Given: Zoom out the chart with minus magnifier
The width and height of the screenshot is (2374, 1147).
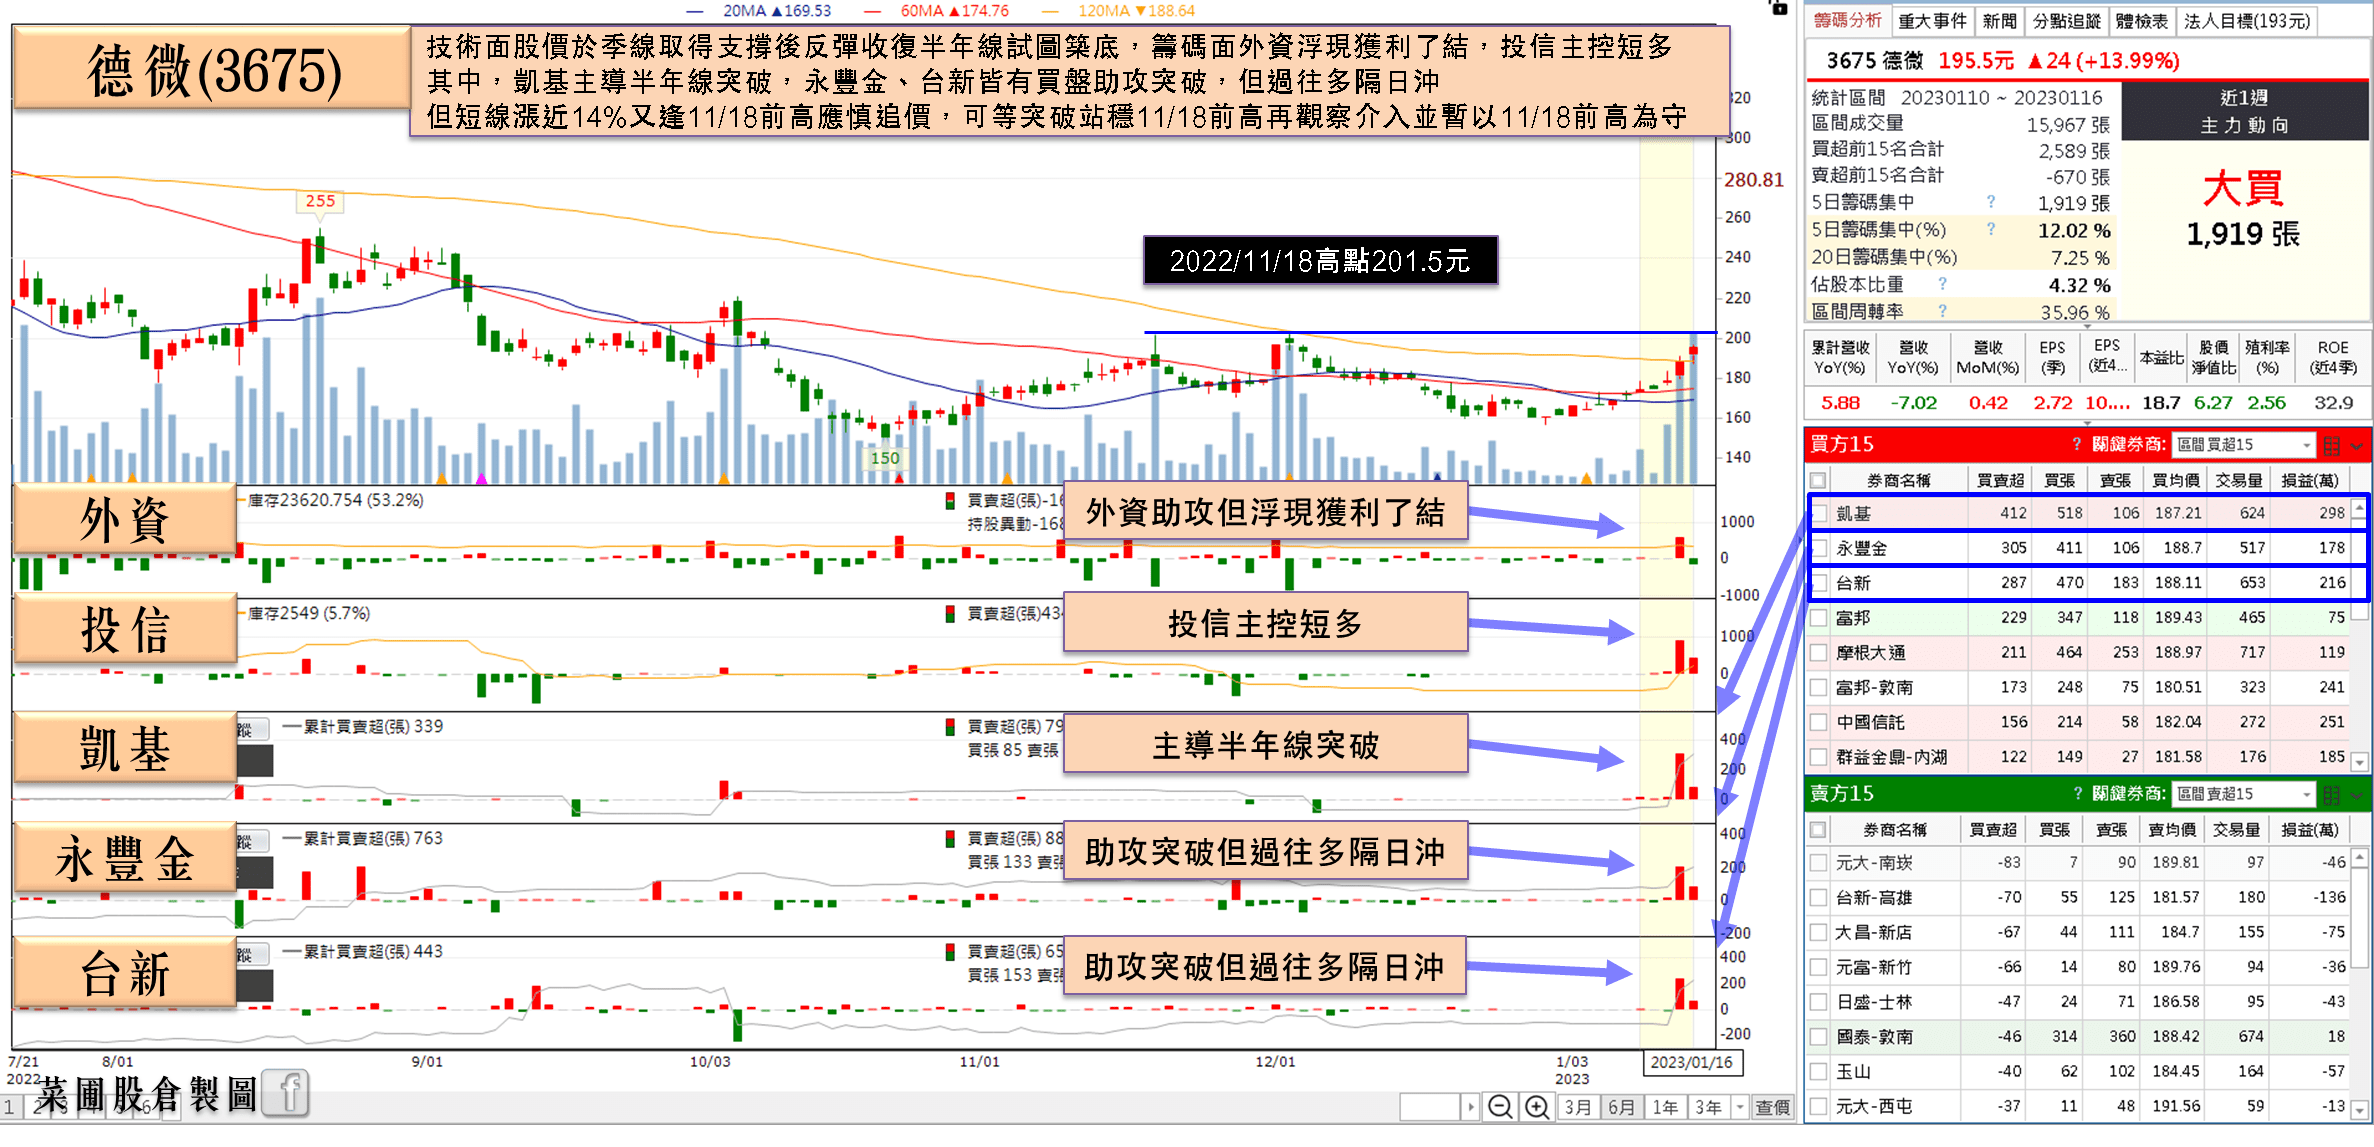Looking at the screenshot, I should (1499, 1106).
